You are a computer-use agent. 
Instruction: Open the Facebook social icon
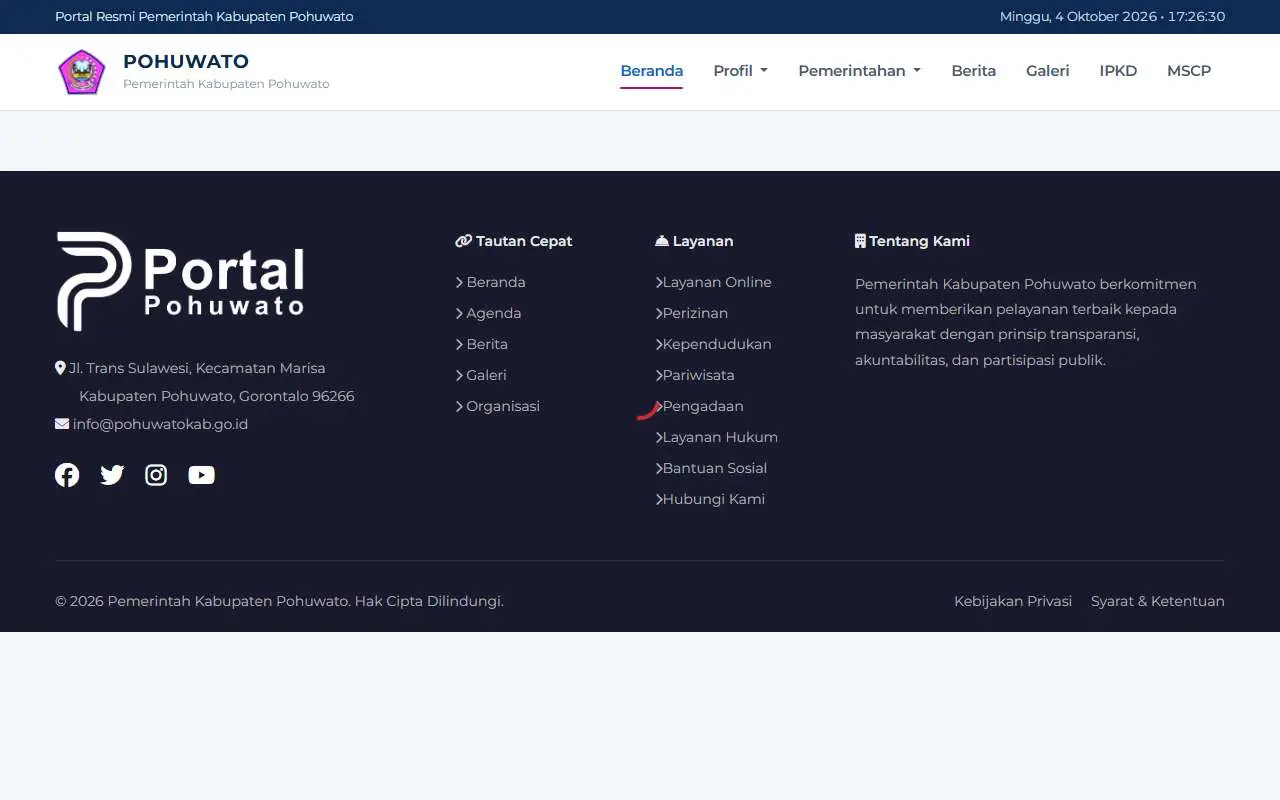[x=67, y=475]
